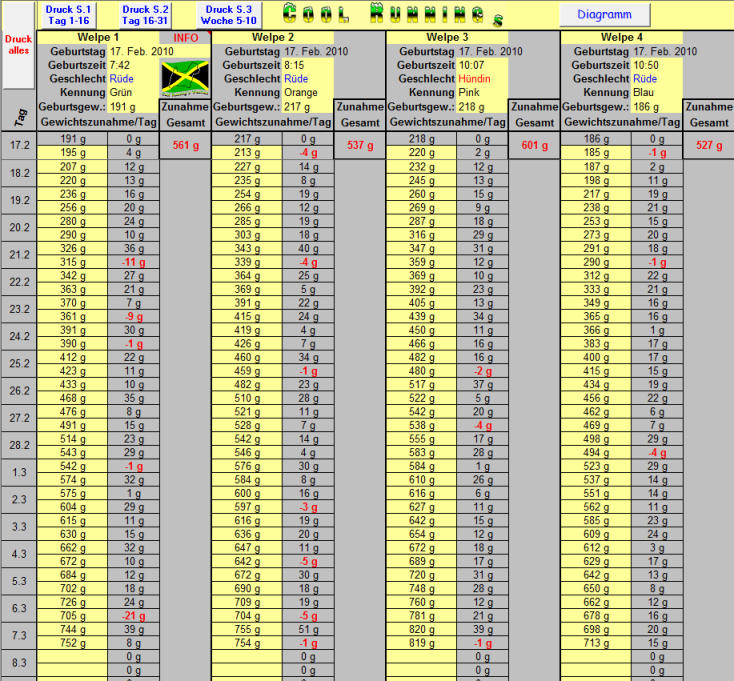This screenshot has width=734, height=681.
Task: Click Druck S.2 Tag 16-31 button
Action: click(146, 14)
